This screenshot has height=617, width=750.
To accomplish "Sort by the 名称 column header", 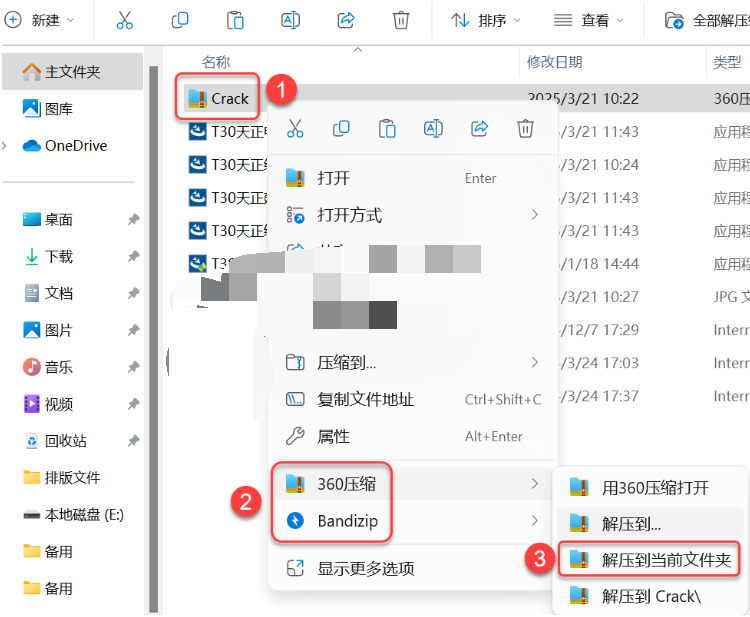I will pos(216,62).
